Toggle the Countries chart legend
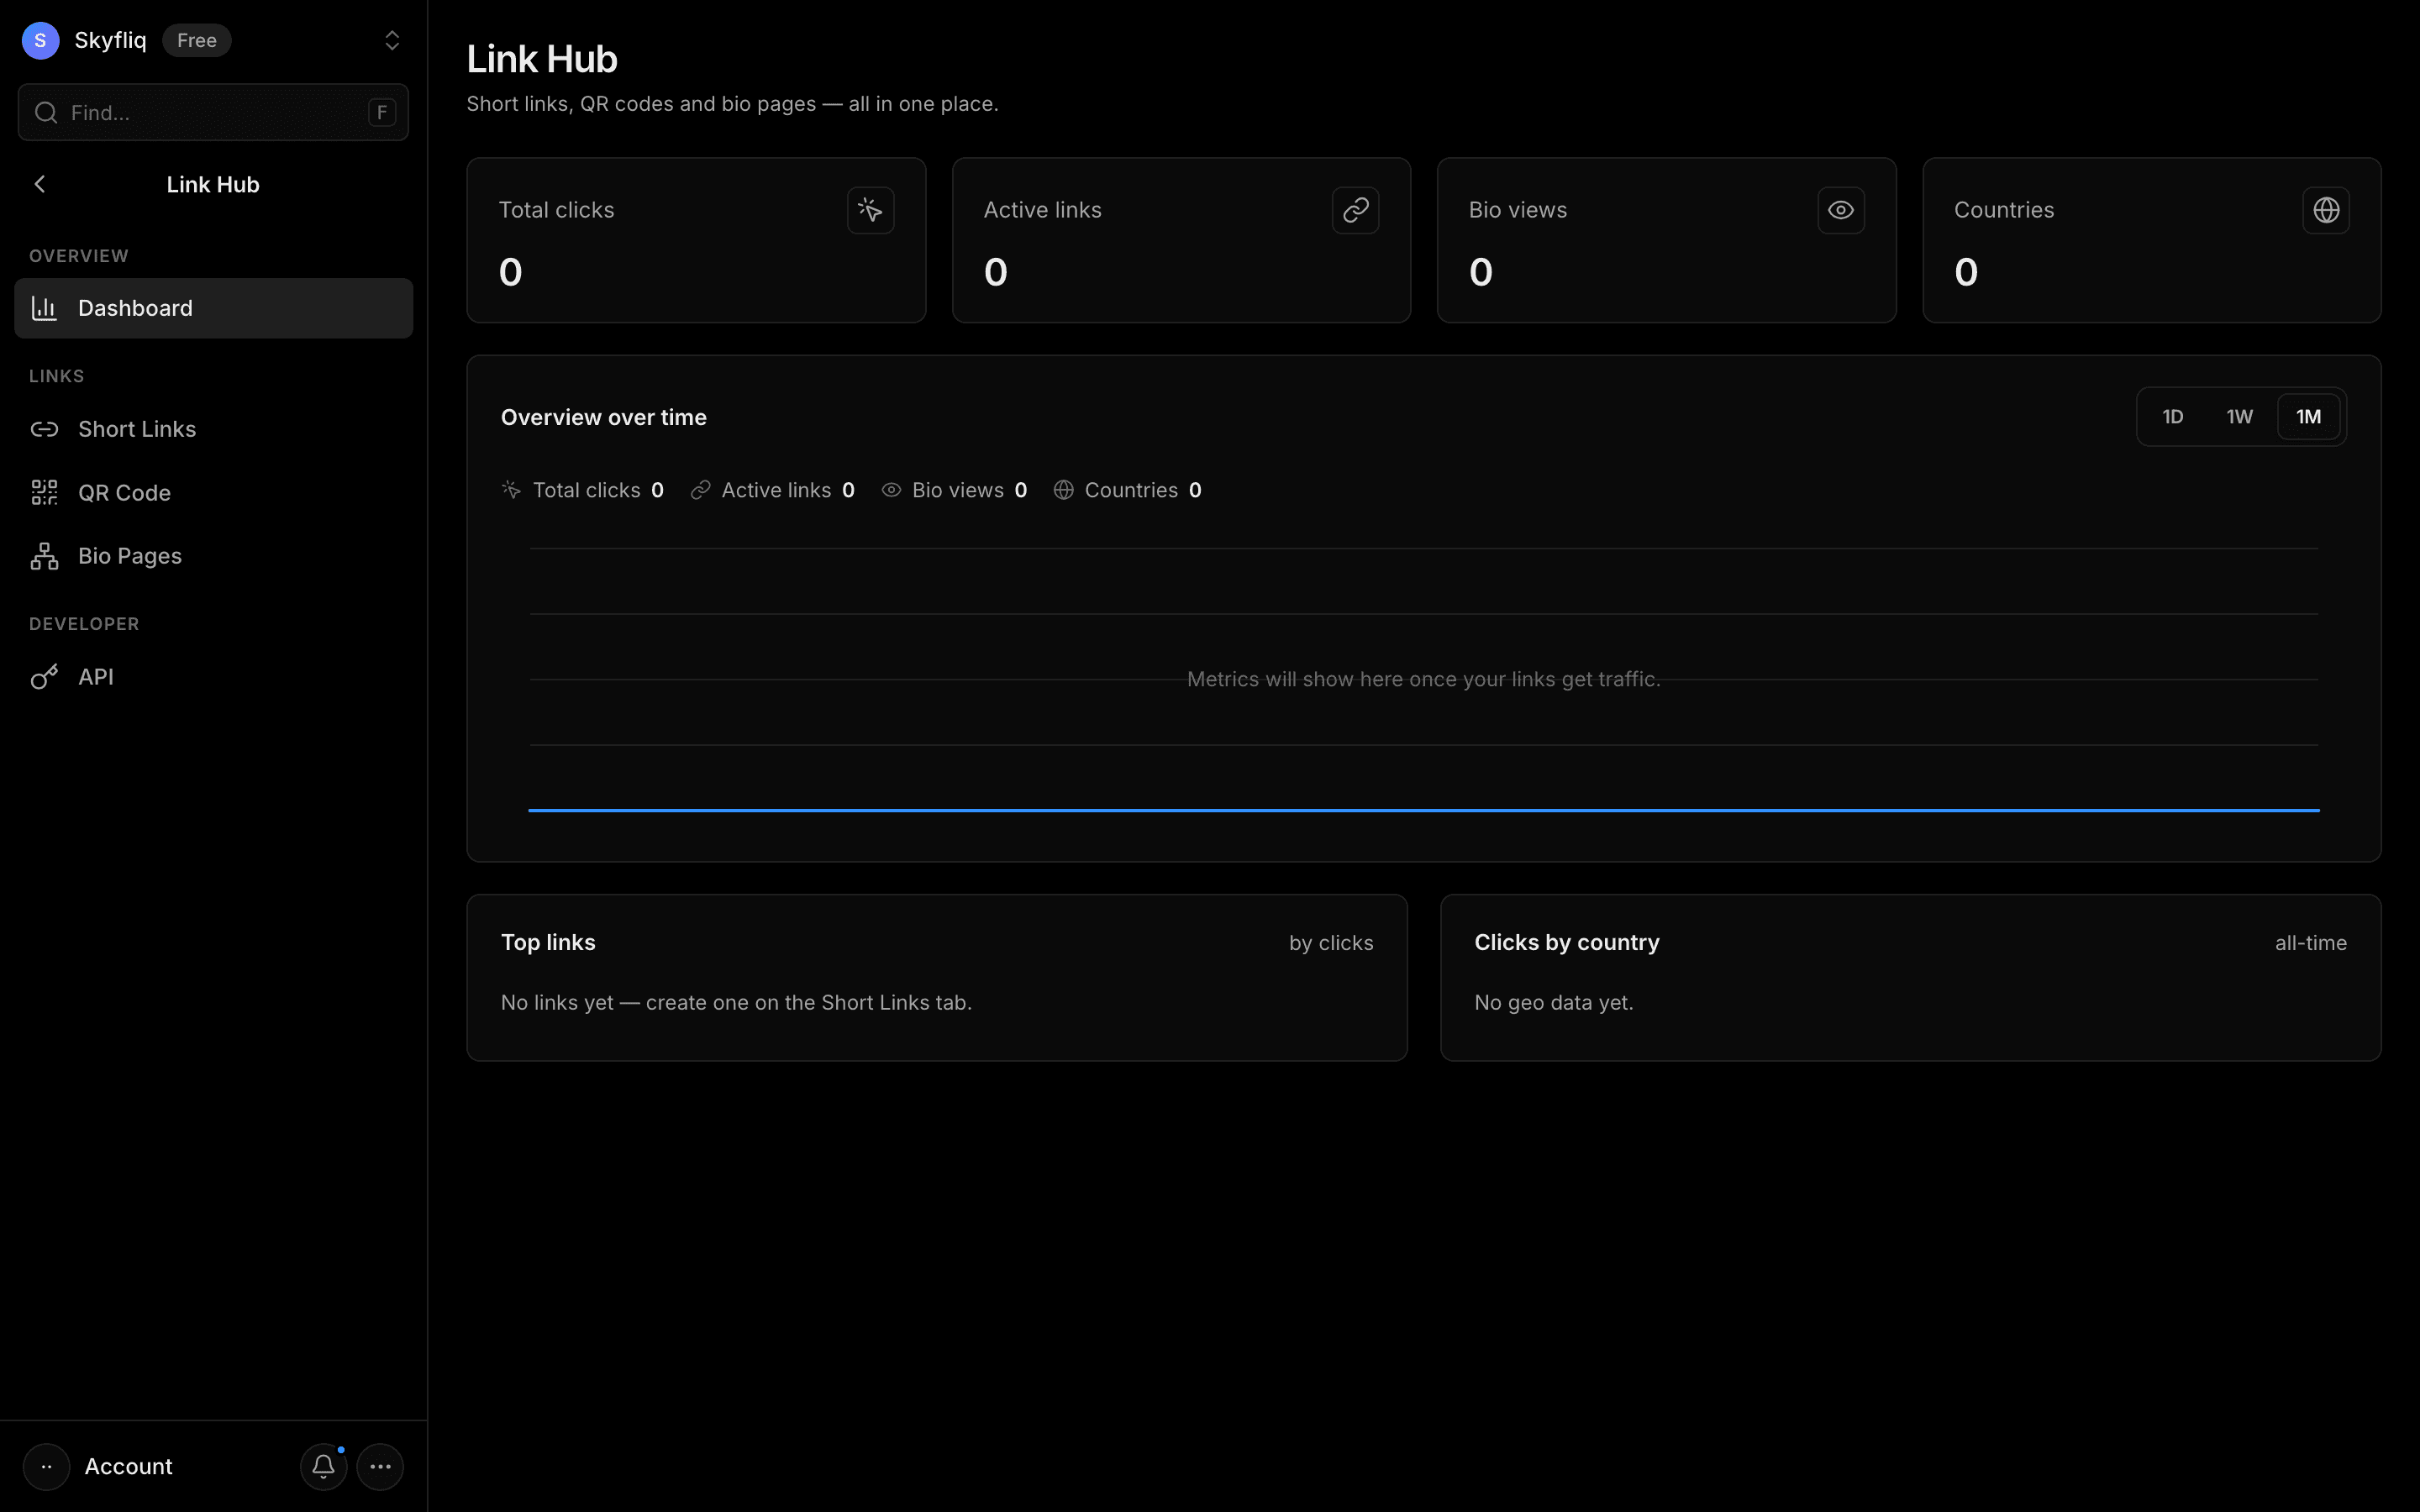Image resolution: width=2420 pixels, height=1512 pixels. (1127, 490)
